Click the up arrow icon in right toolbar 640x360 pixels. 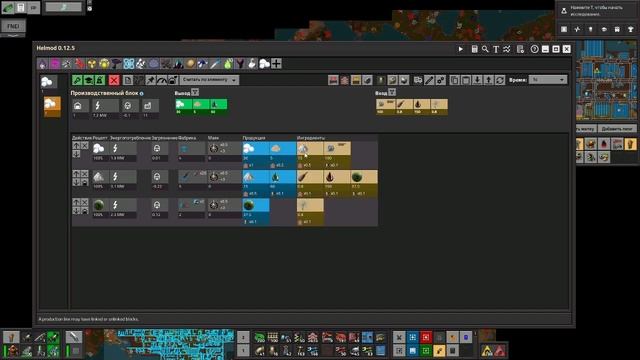coord(489,80)
